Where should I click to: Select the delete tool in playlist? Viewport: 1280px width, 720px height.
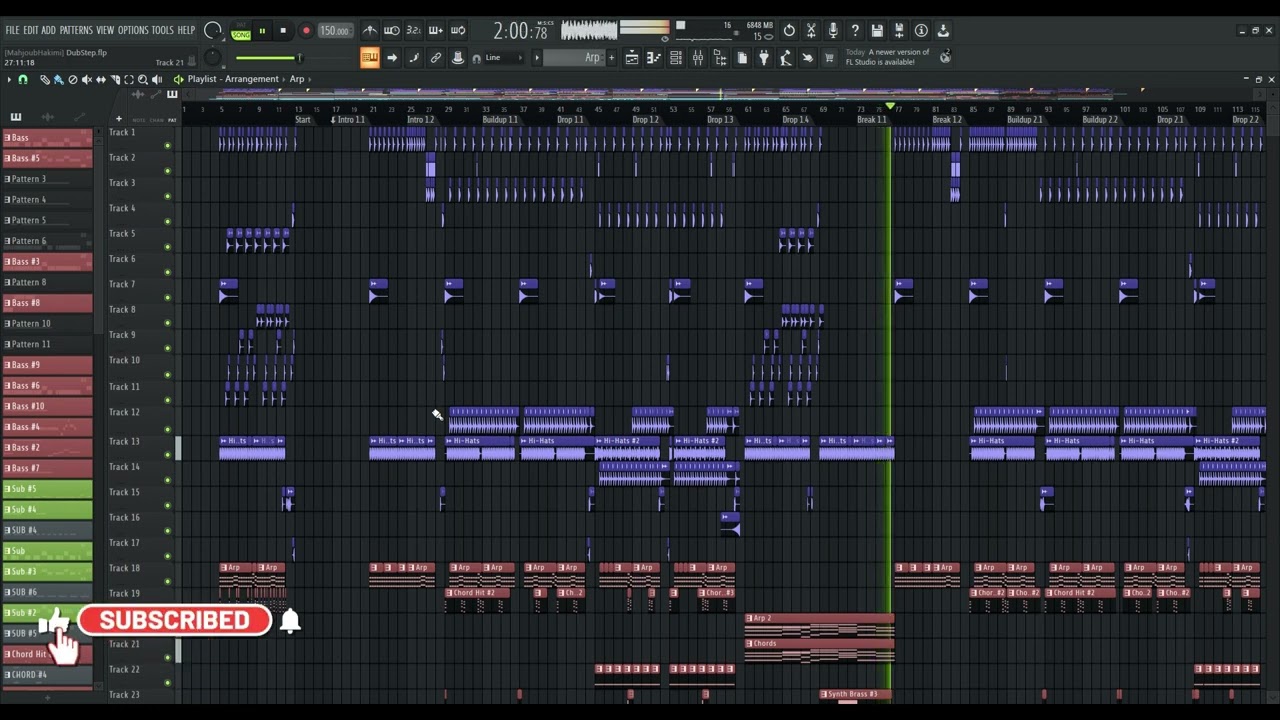click(x=73, y=79)
